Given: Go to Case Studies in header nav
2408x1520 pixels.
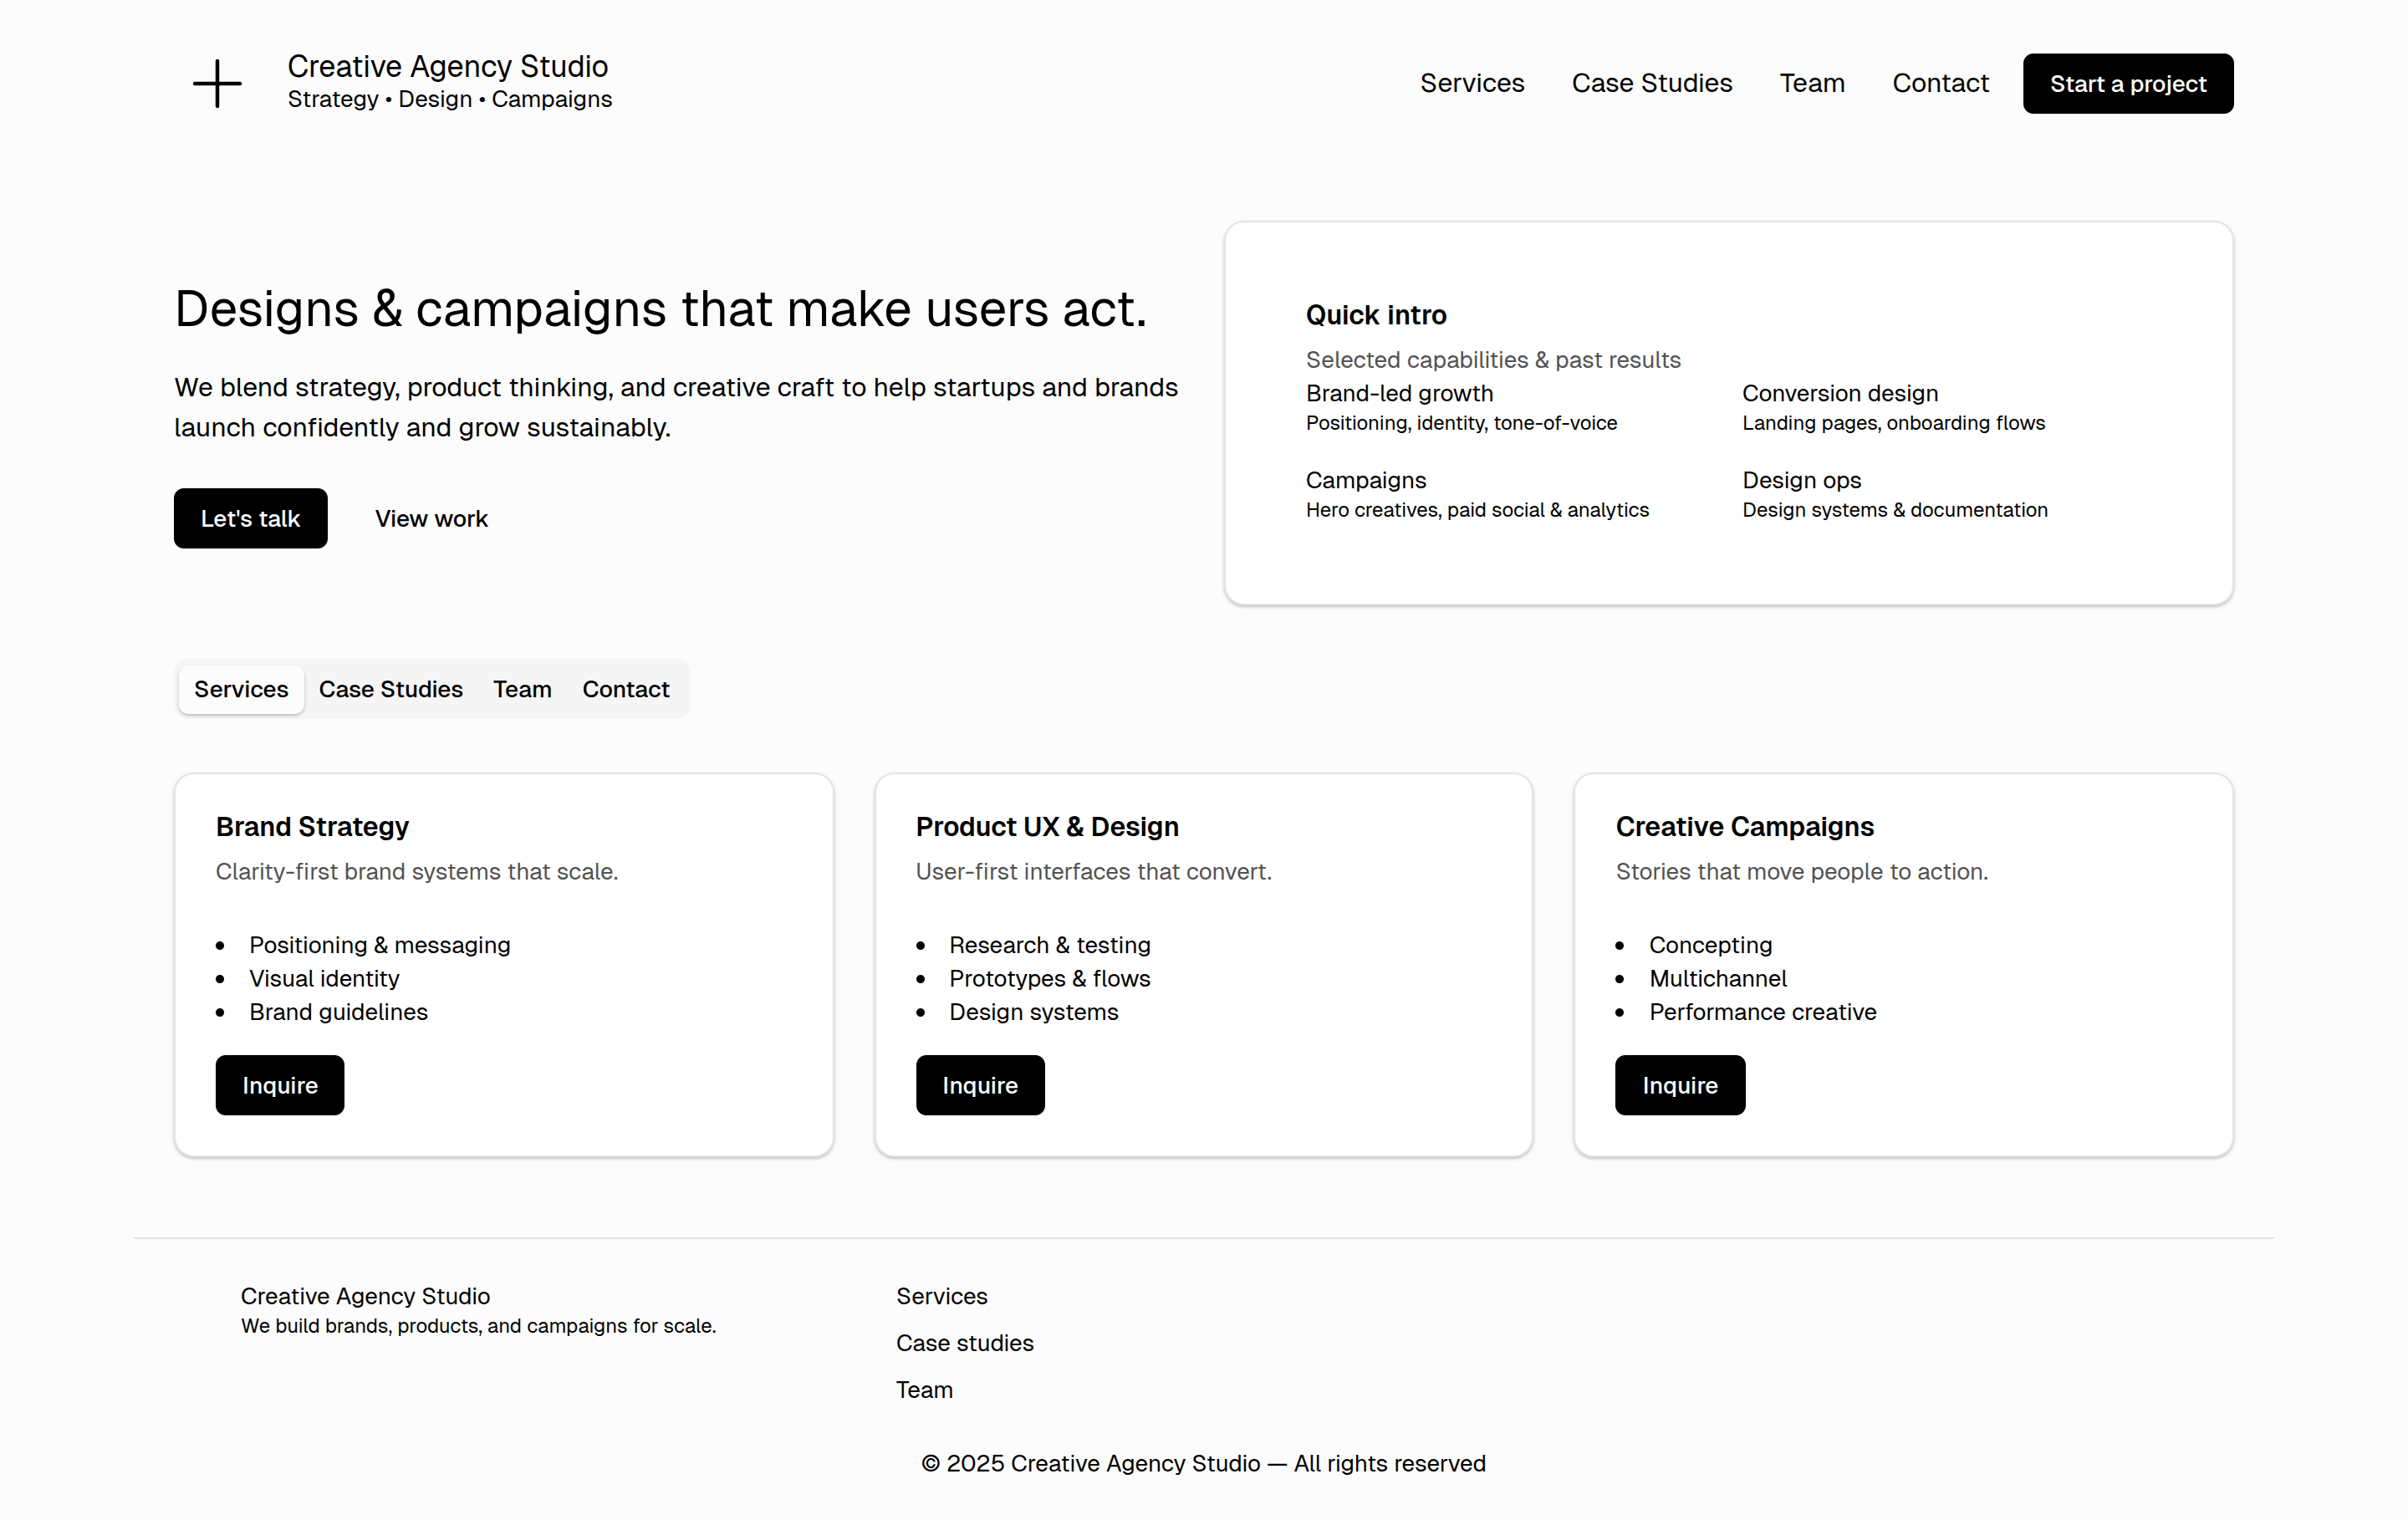Looking at the screenshot, I should coord(1651,83).
